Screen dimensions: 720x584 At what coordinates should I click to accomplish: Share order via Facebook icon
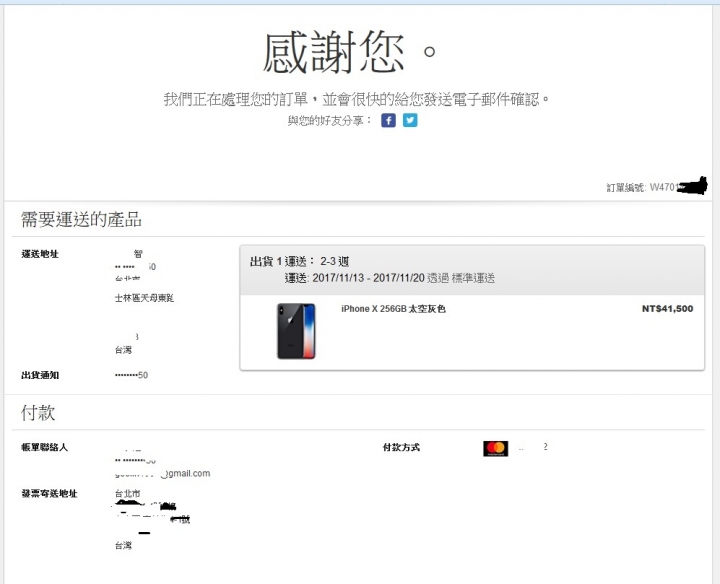pos(388,121)
